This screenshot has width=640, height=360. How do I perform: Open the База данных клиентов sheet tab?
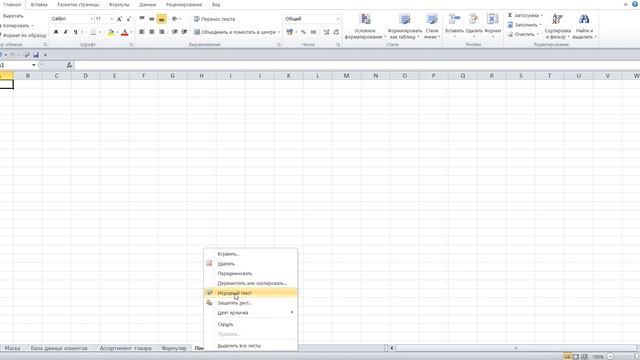(x=59, y=348)
